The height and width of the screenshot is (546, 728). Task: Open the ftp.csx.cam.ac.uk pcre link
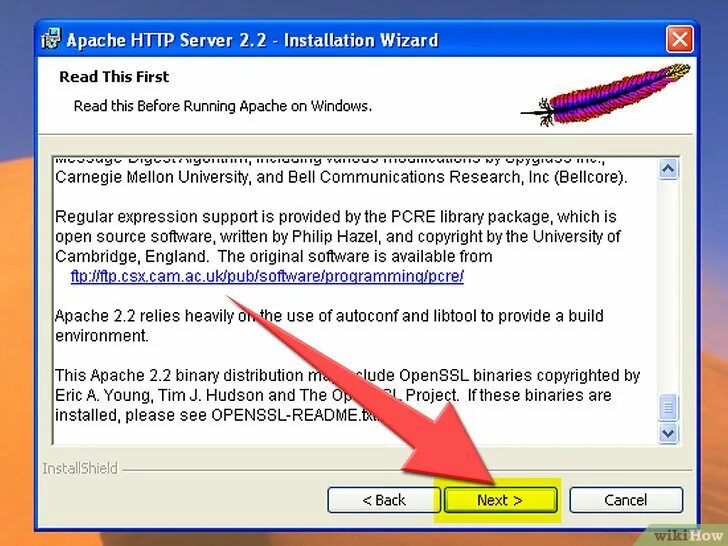[x=267, y=276]
